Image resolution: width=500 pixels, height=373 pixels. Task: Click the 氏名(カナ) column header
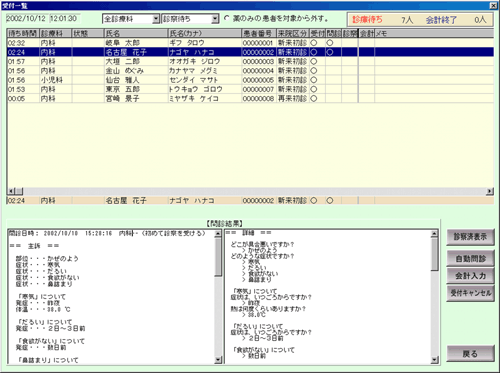pyautogui.click(x=205, y=33)
